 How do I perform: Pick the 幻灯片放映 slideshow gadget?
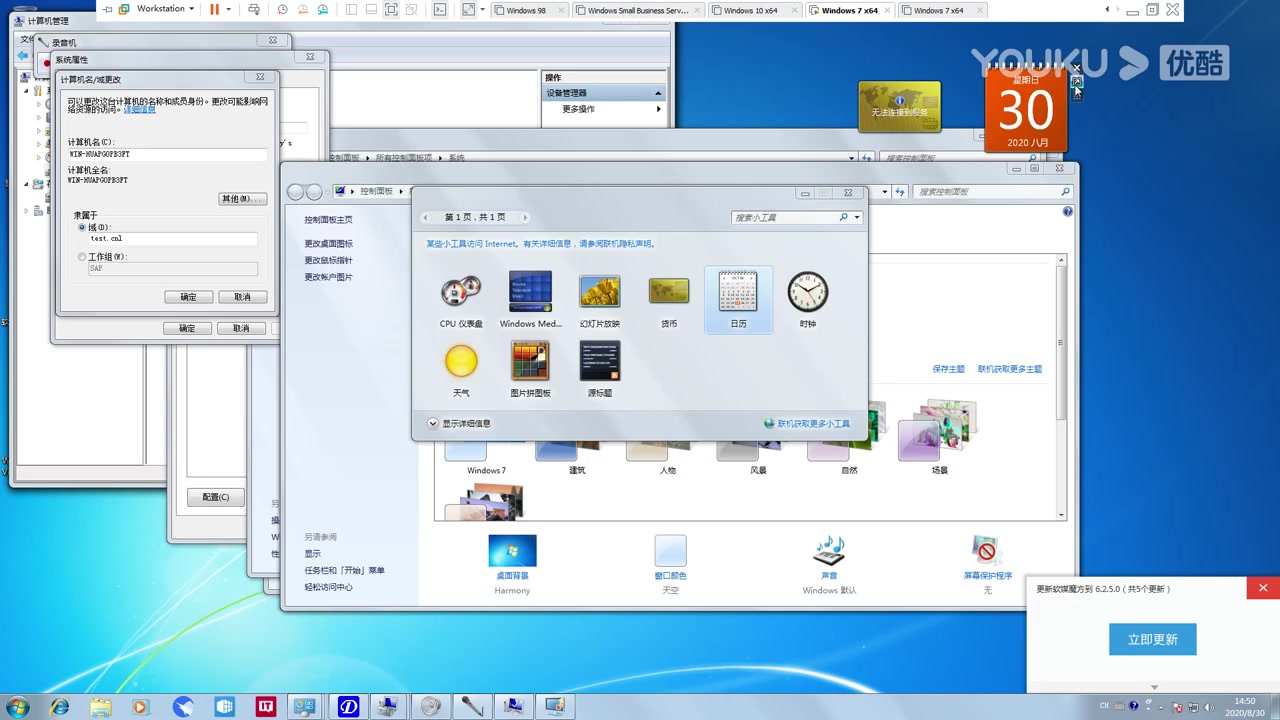(x=600, y=300)
